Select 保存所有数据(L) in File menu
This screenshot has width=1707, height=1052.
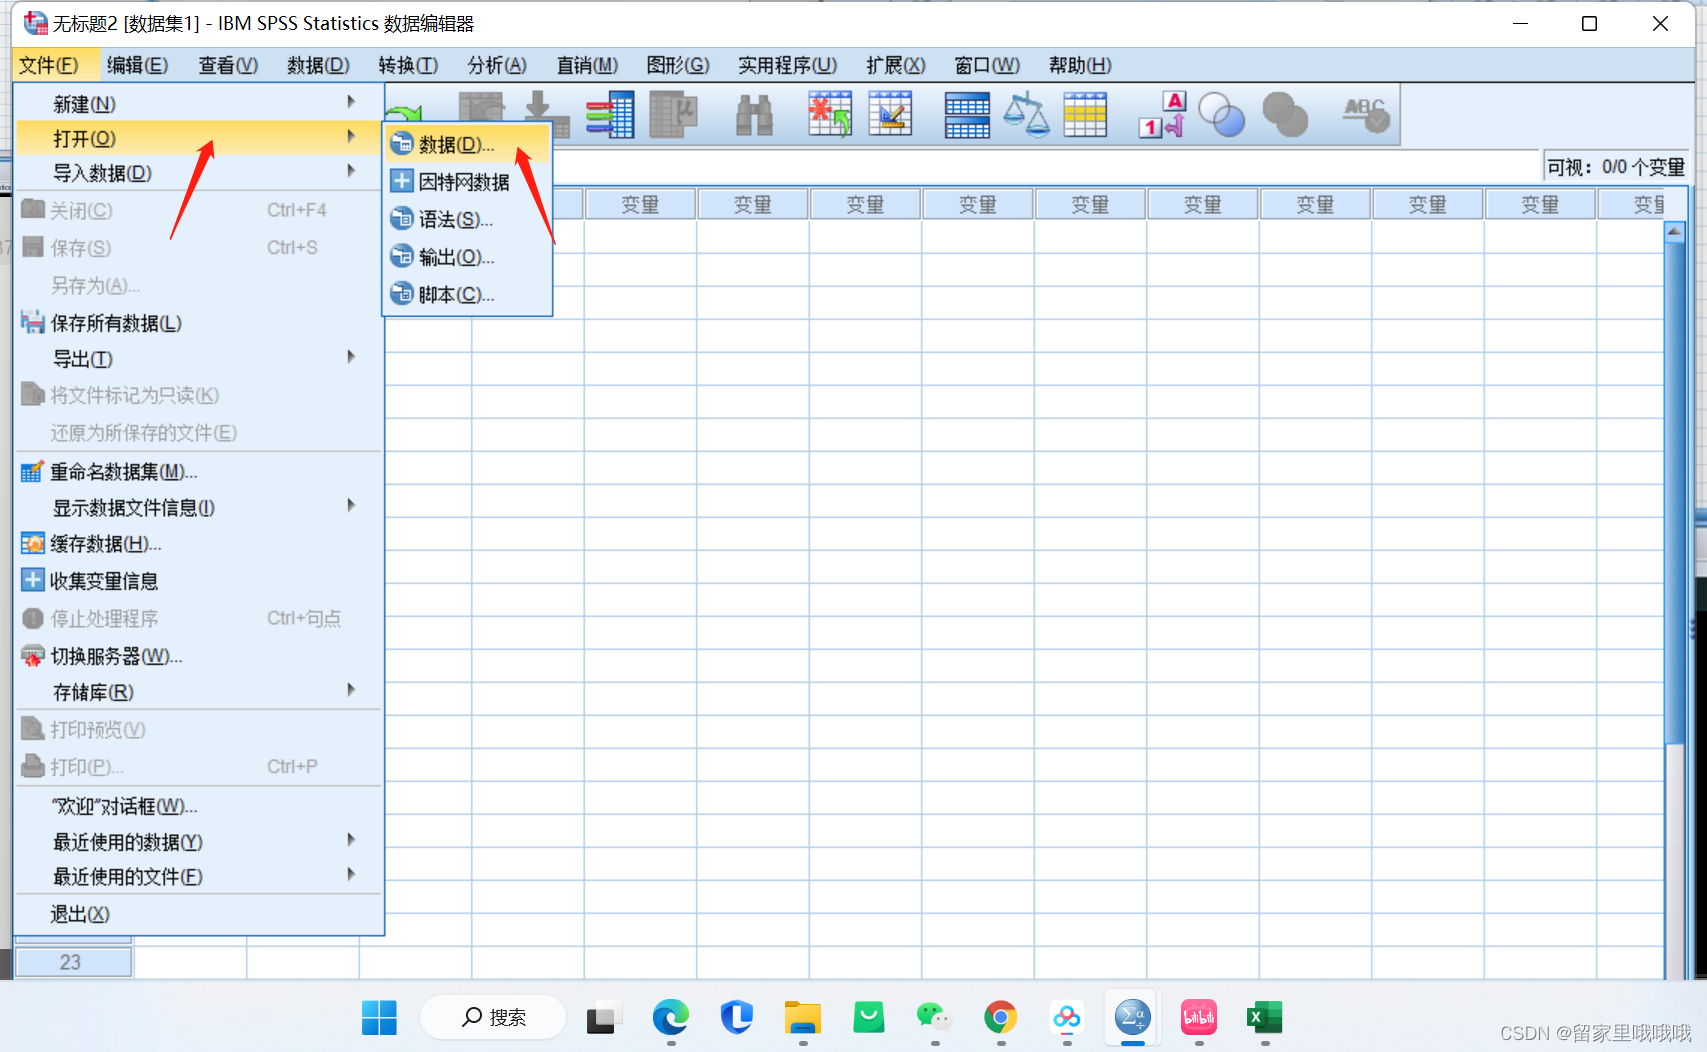(x=200, y=322)
